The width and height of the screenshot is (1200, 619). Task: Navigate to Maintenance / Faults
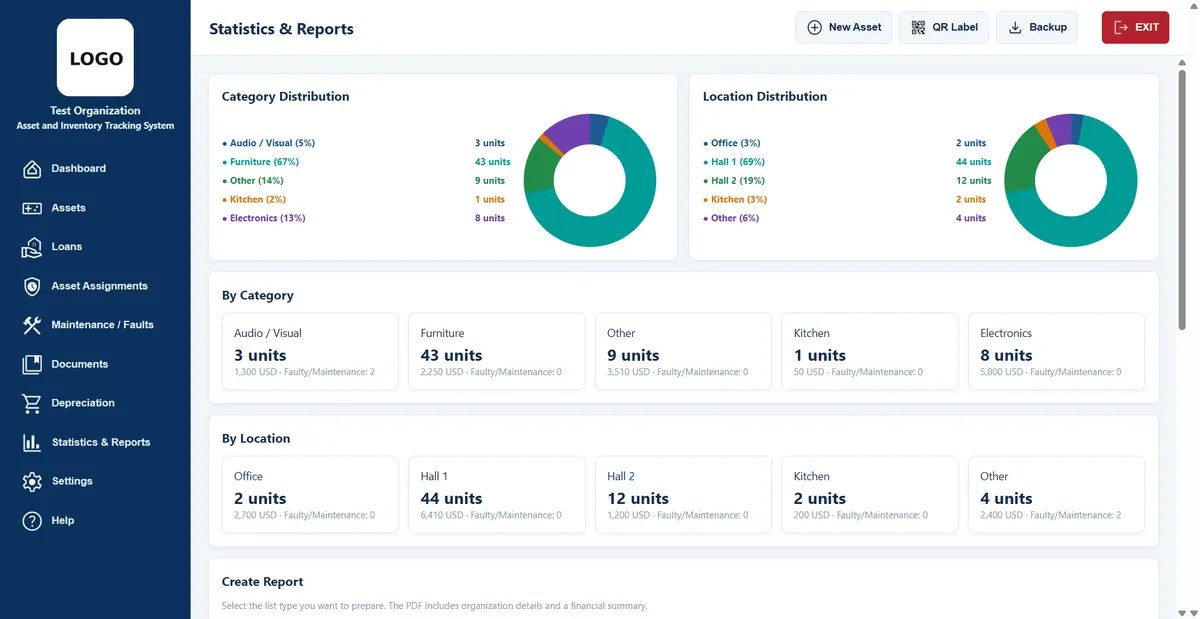pyautogui.click(x=103, y=325)
